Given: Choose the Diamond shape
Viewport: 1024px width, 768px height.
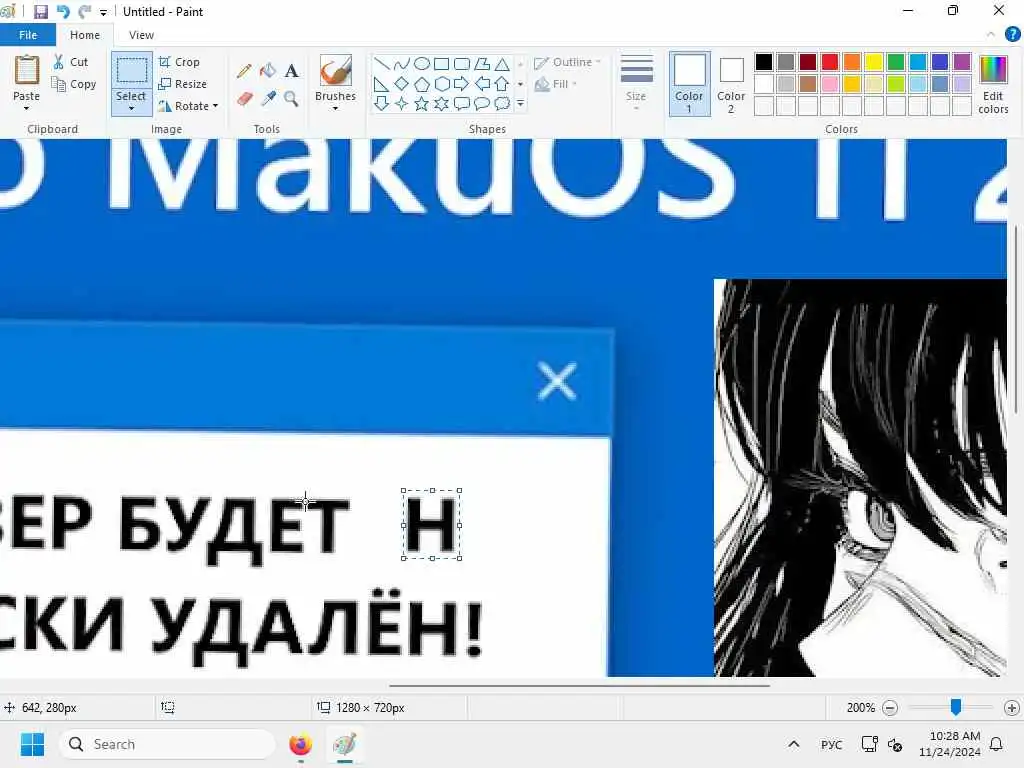Looking at the screenshot, I should [402, 84].
